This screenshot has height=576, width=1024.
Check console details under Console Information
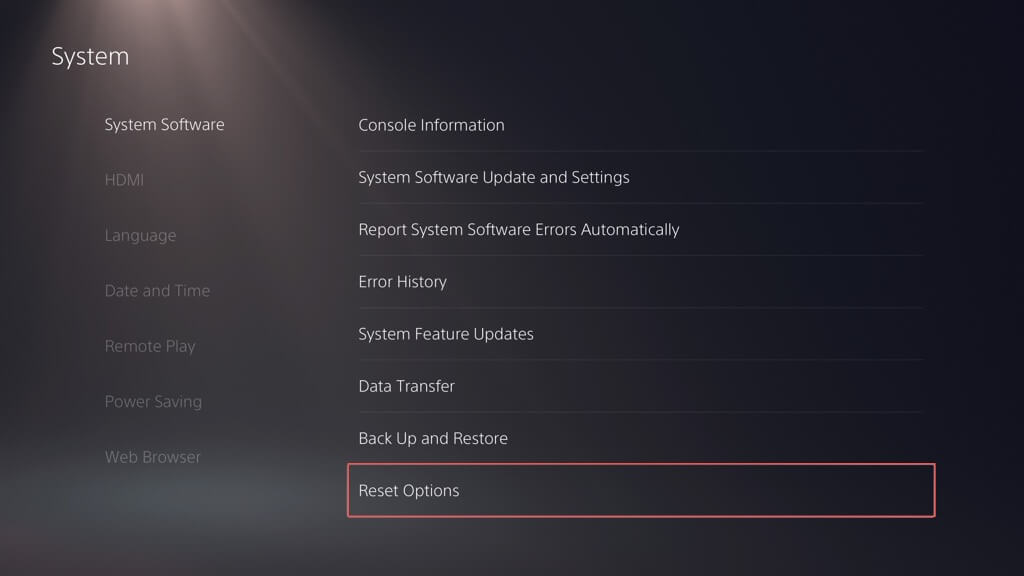click(x=431, y=125)
